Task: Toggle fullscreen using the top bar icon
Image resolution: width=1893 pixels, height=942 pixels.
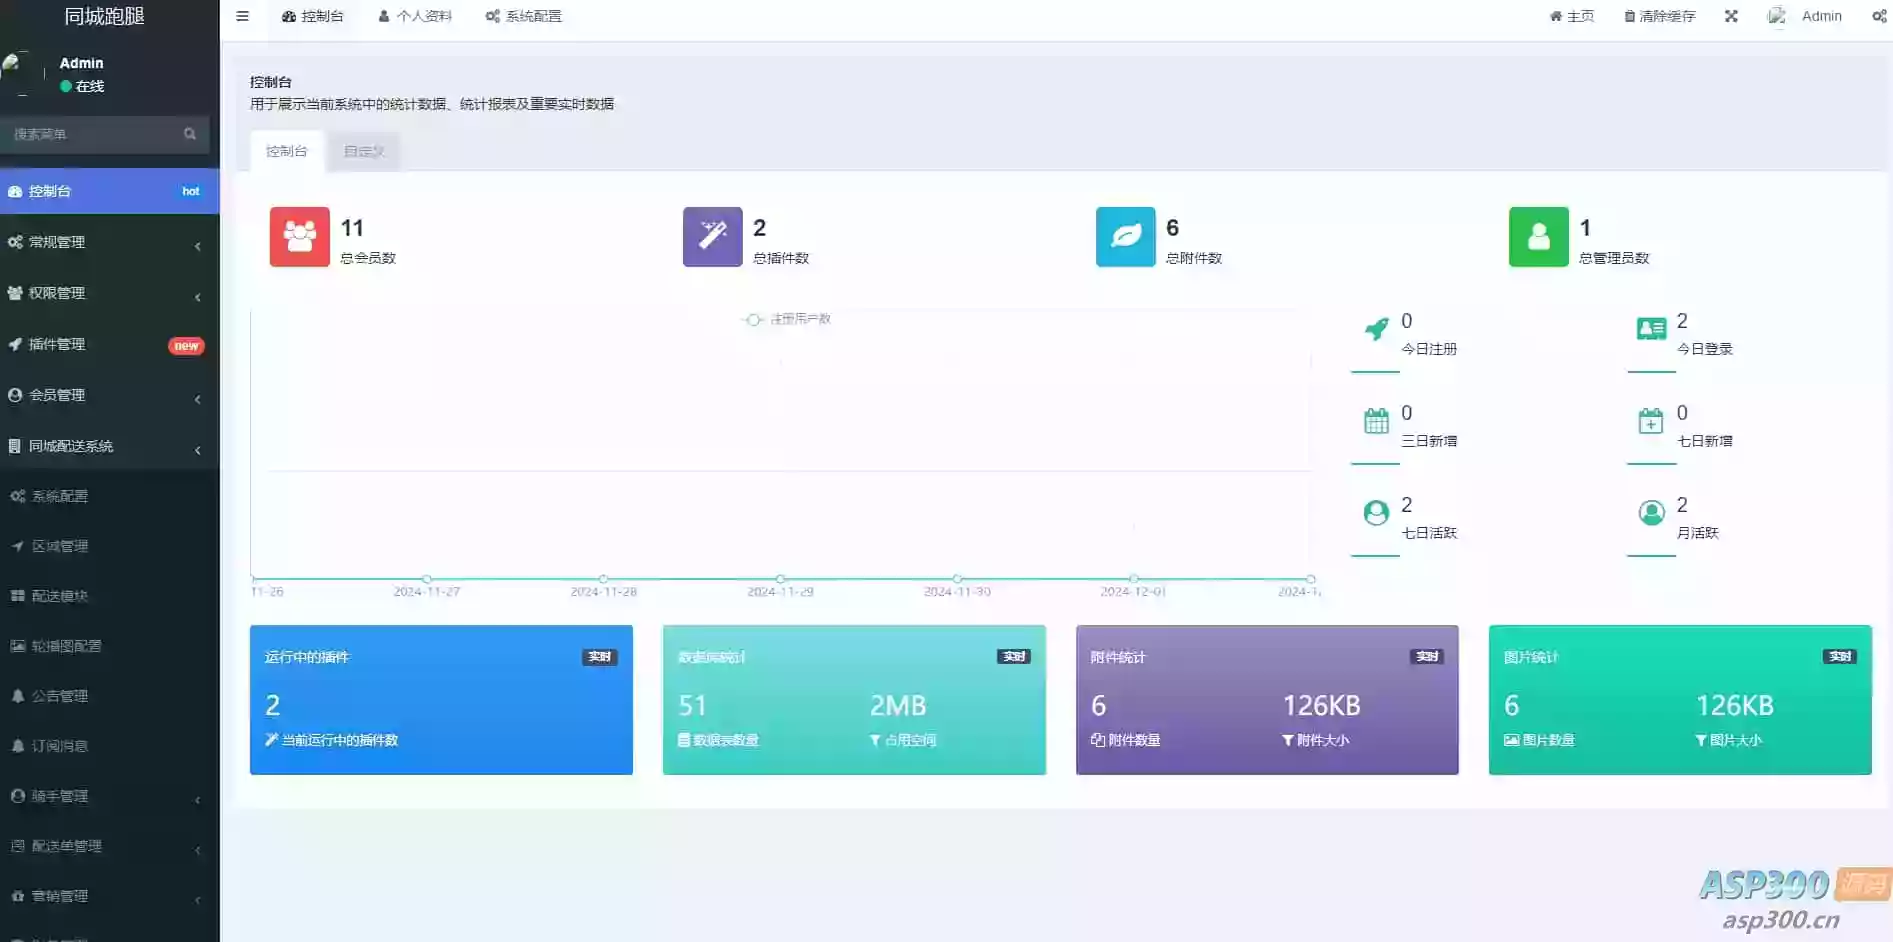Action: [x=1731, y=16]
